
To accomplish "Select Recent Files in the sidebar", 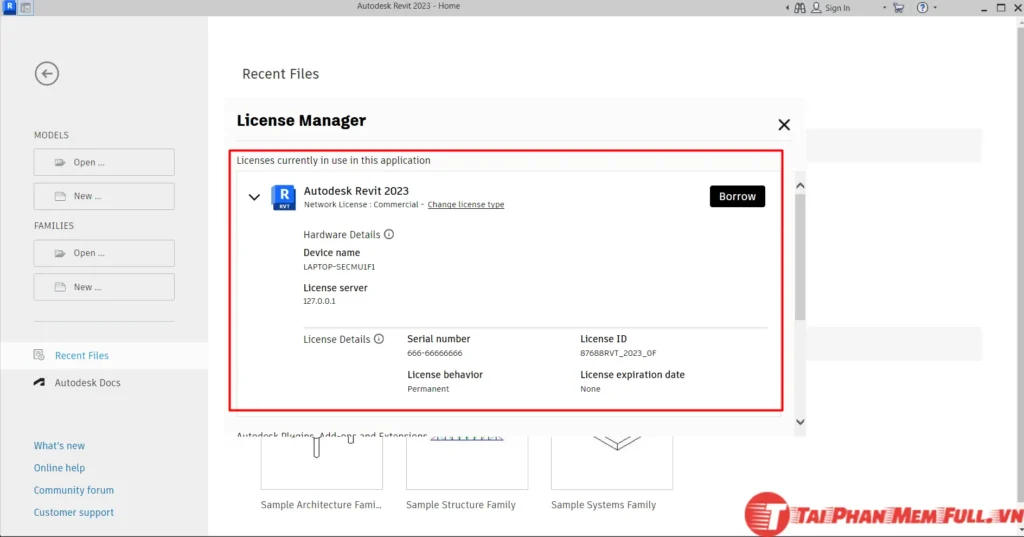I will pyautogui.click(x=81, y=355).
